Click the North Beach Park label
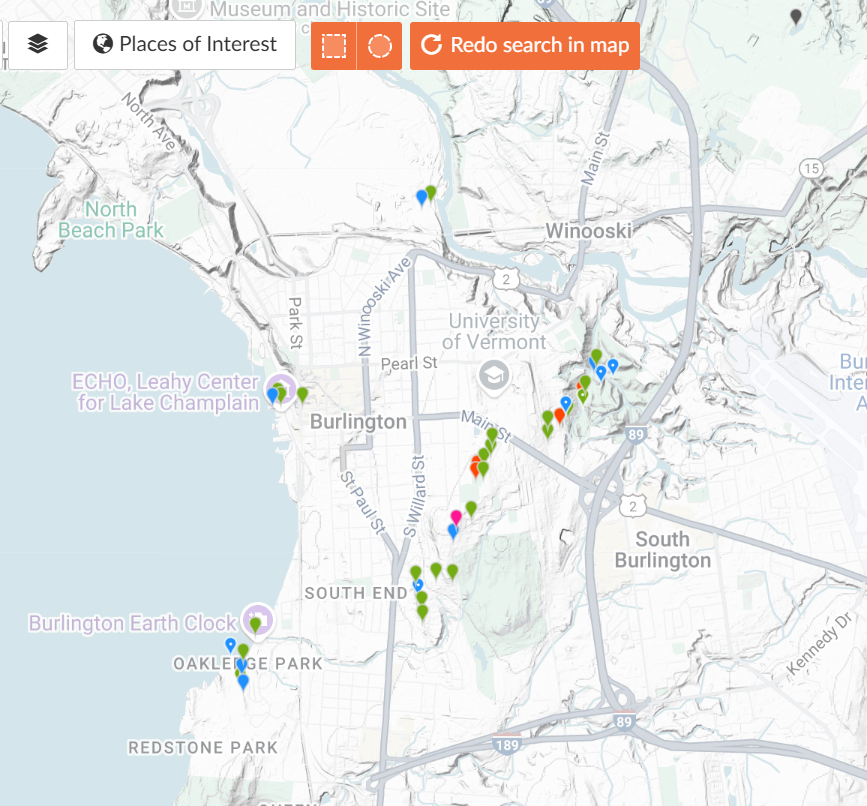 (110, 220)
